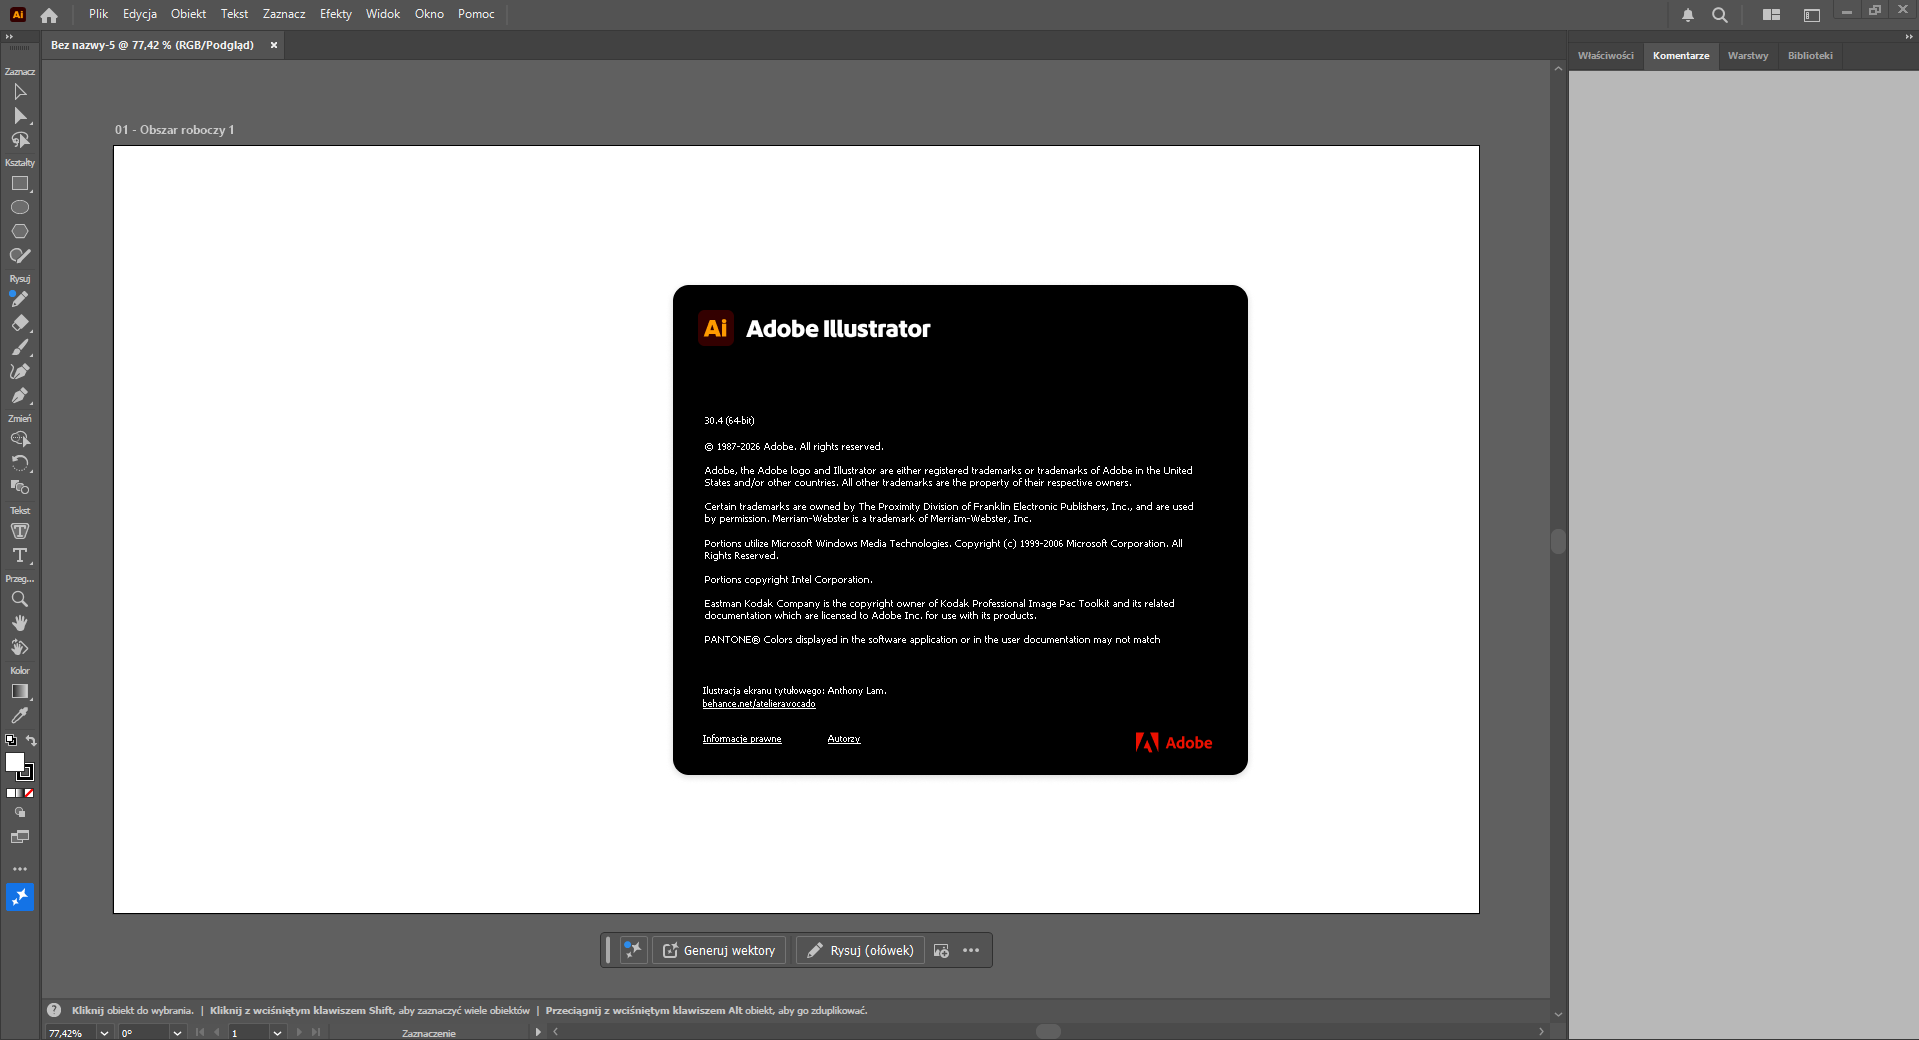Open notifications bell icon

(1688, 15)
